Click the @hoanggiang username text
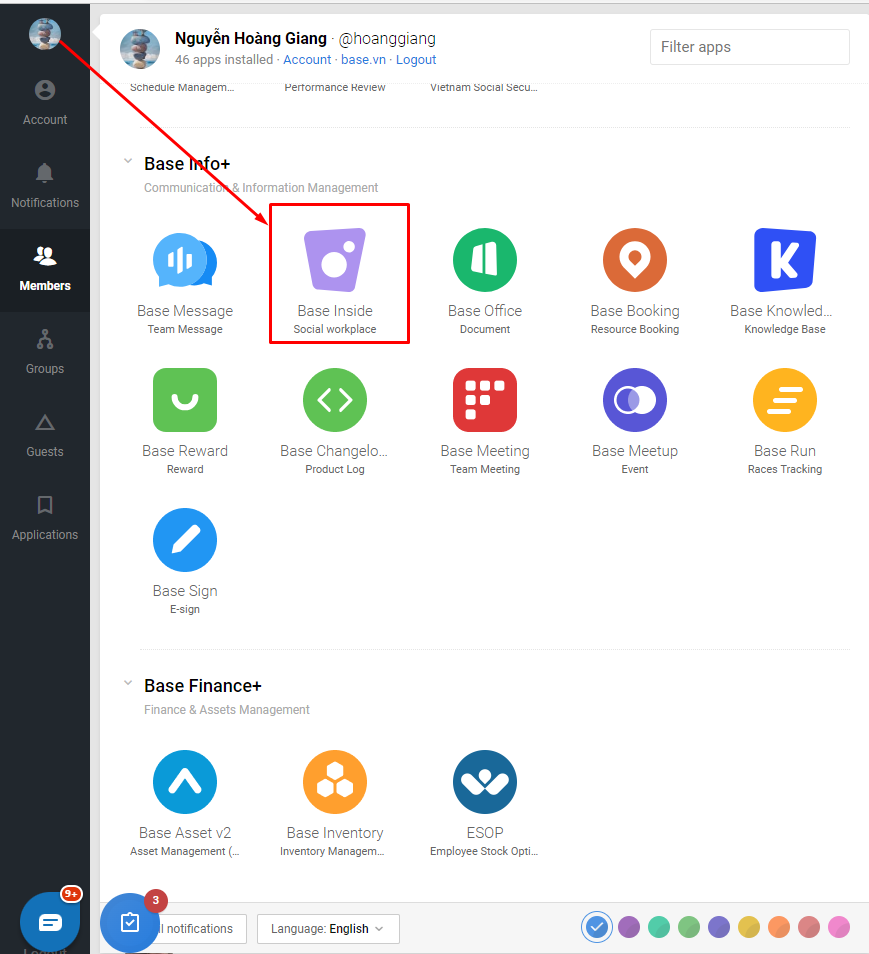869x954 pixels. coord(387,39)
